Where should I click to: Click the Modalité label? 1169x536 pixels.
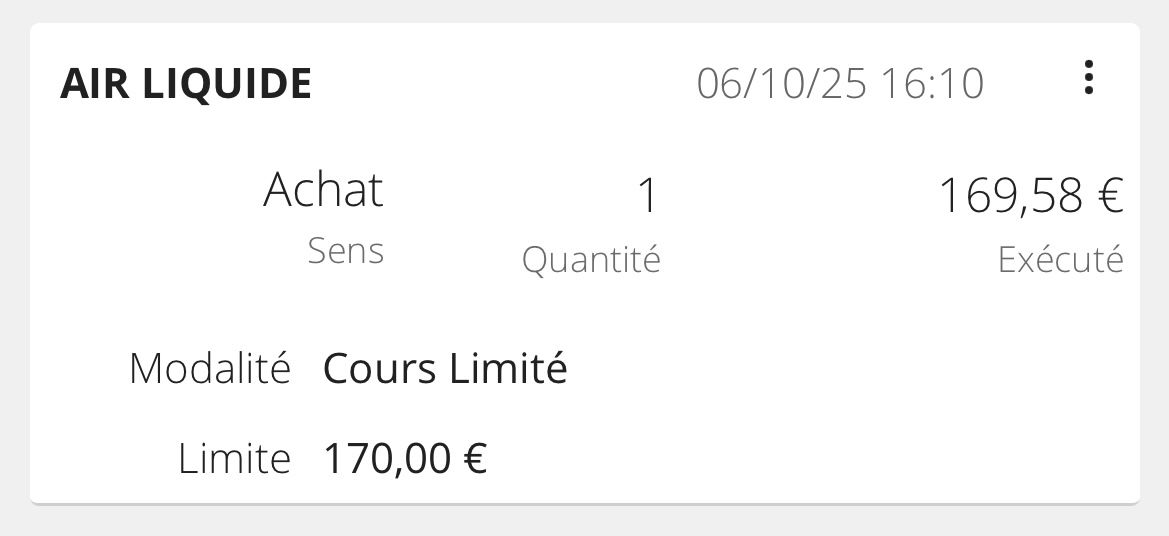[210, 369]
